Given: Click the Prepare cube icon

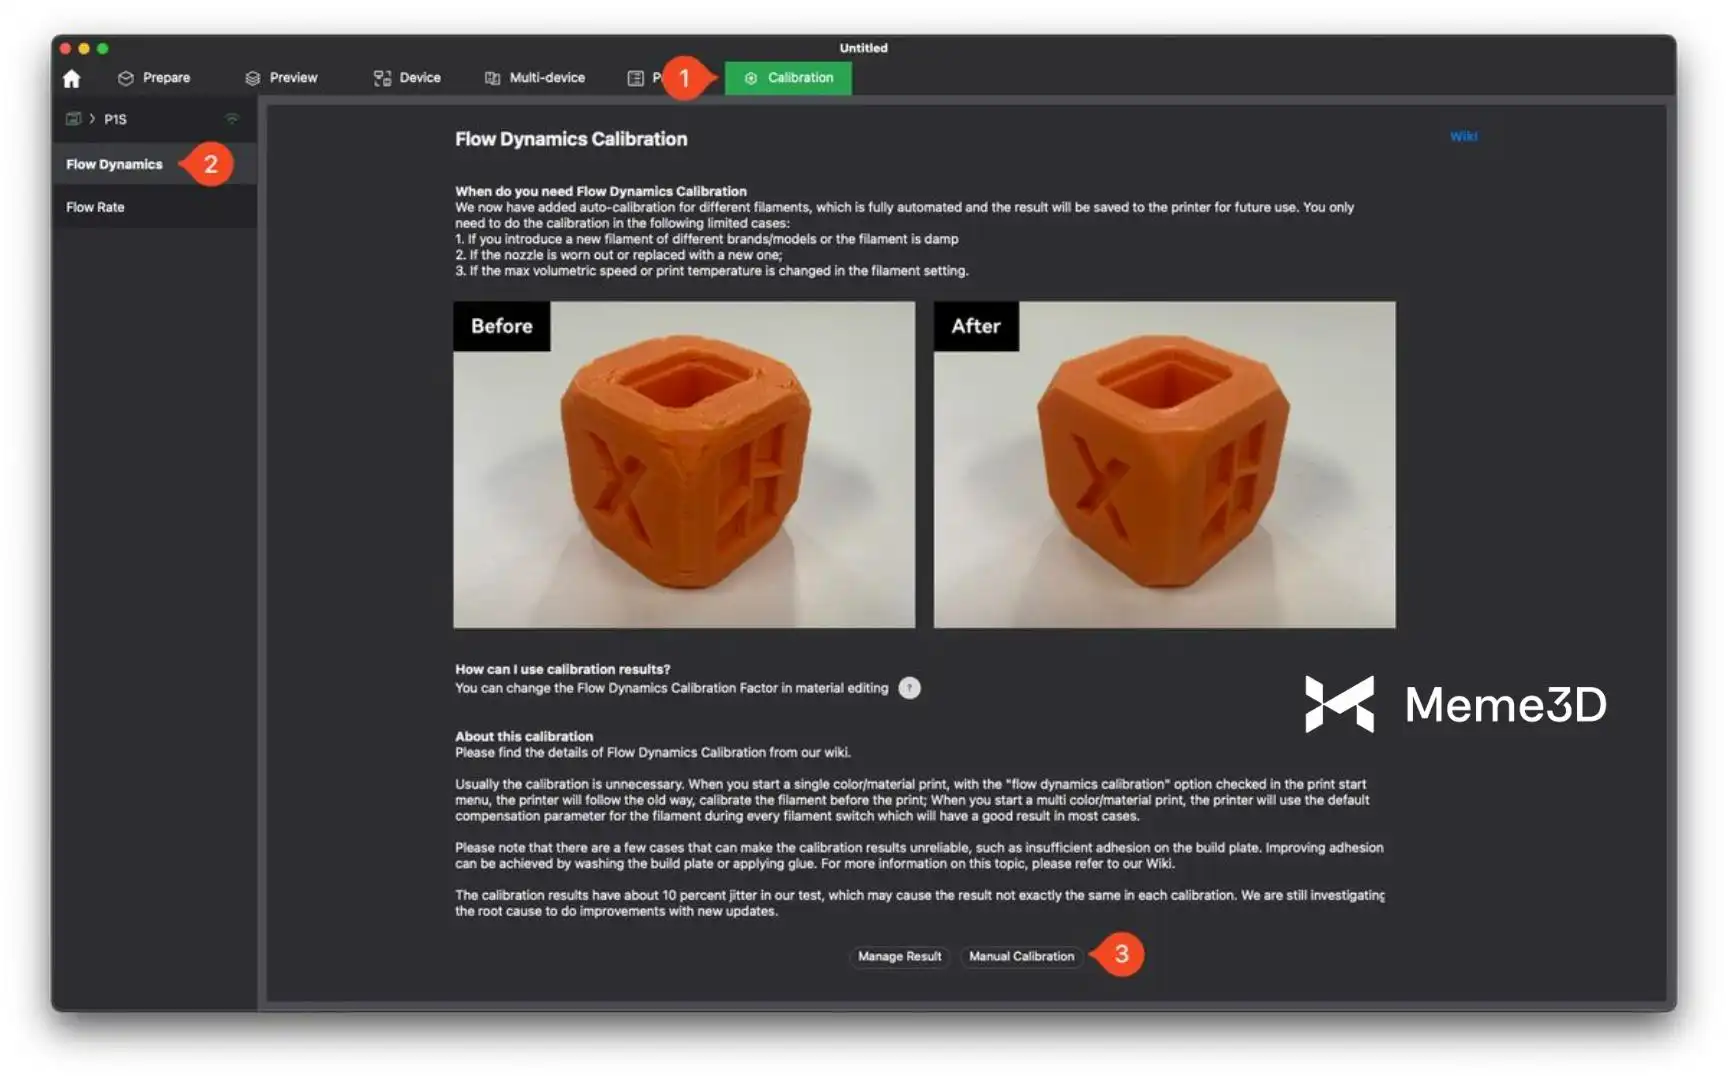Looking at the screenshot, I should (x=126, y=78).
